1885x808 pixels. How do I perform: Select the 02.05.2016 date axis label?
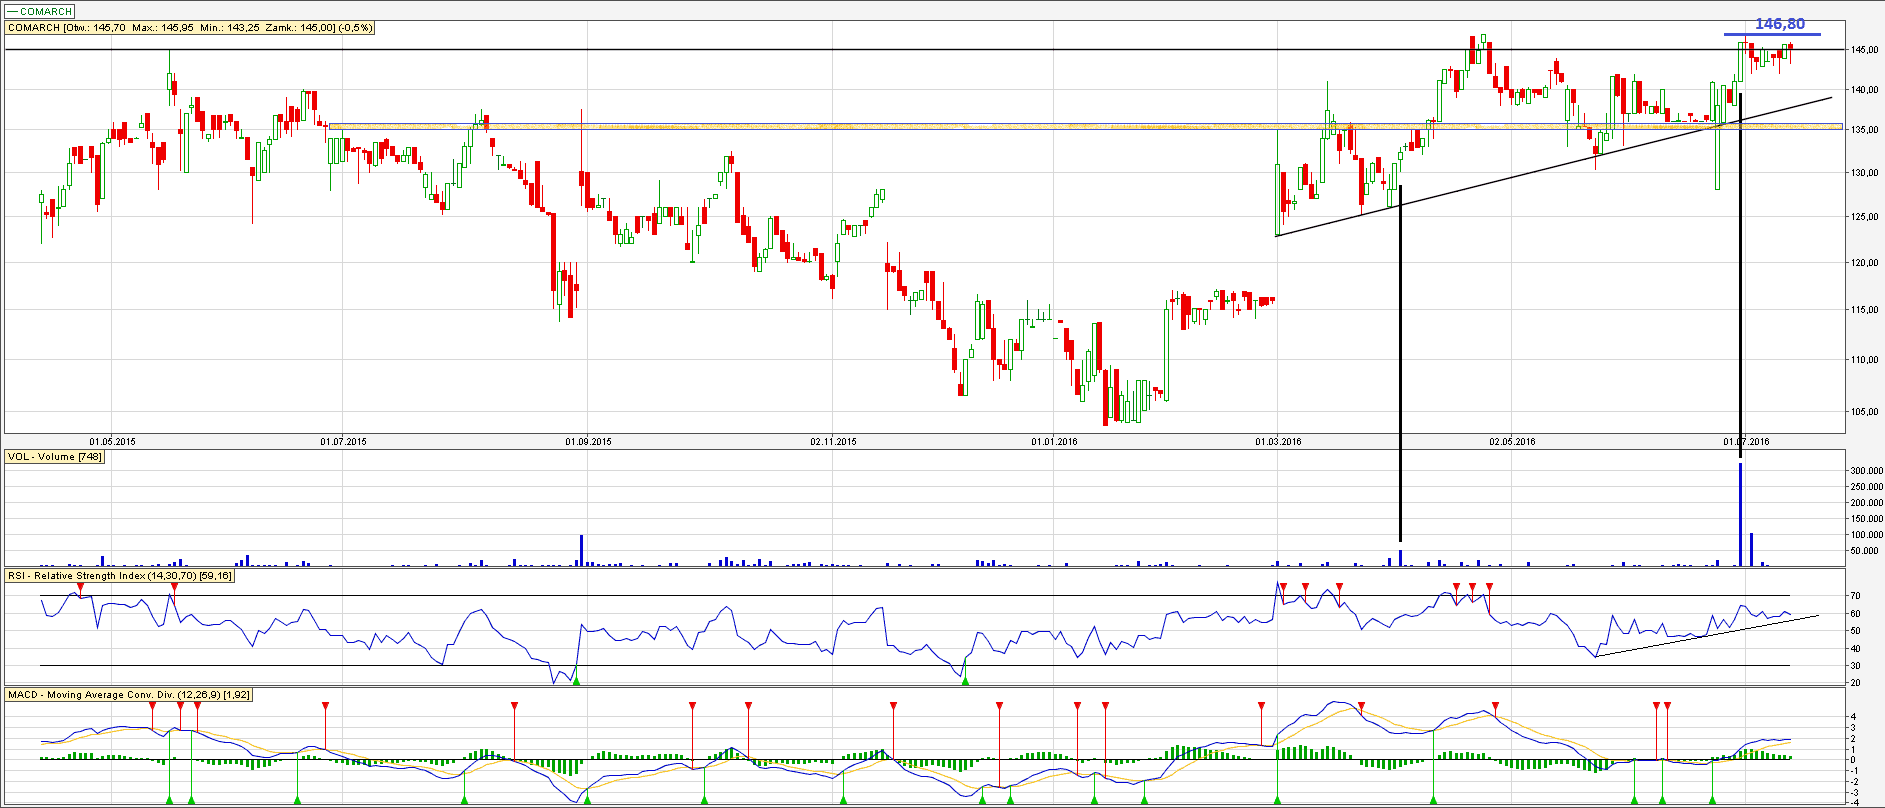pos(1512,441)
